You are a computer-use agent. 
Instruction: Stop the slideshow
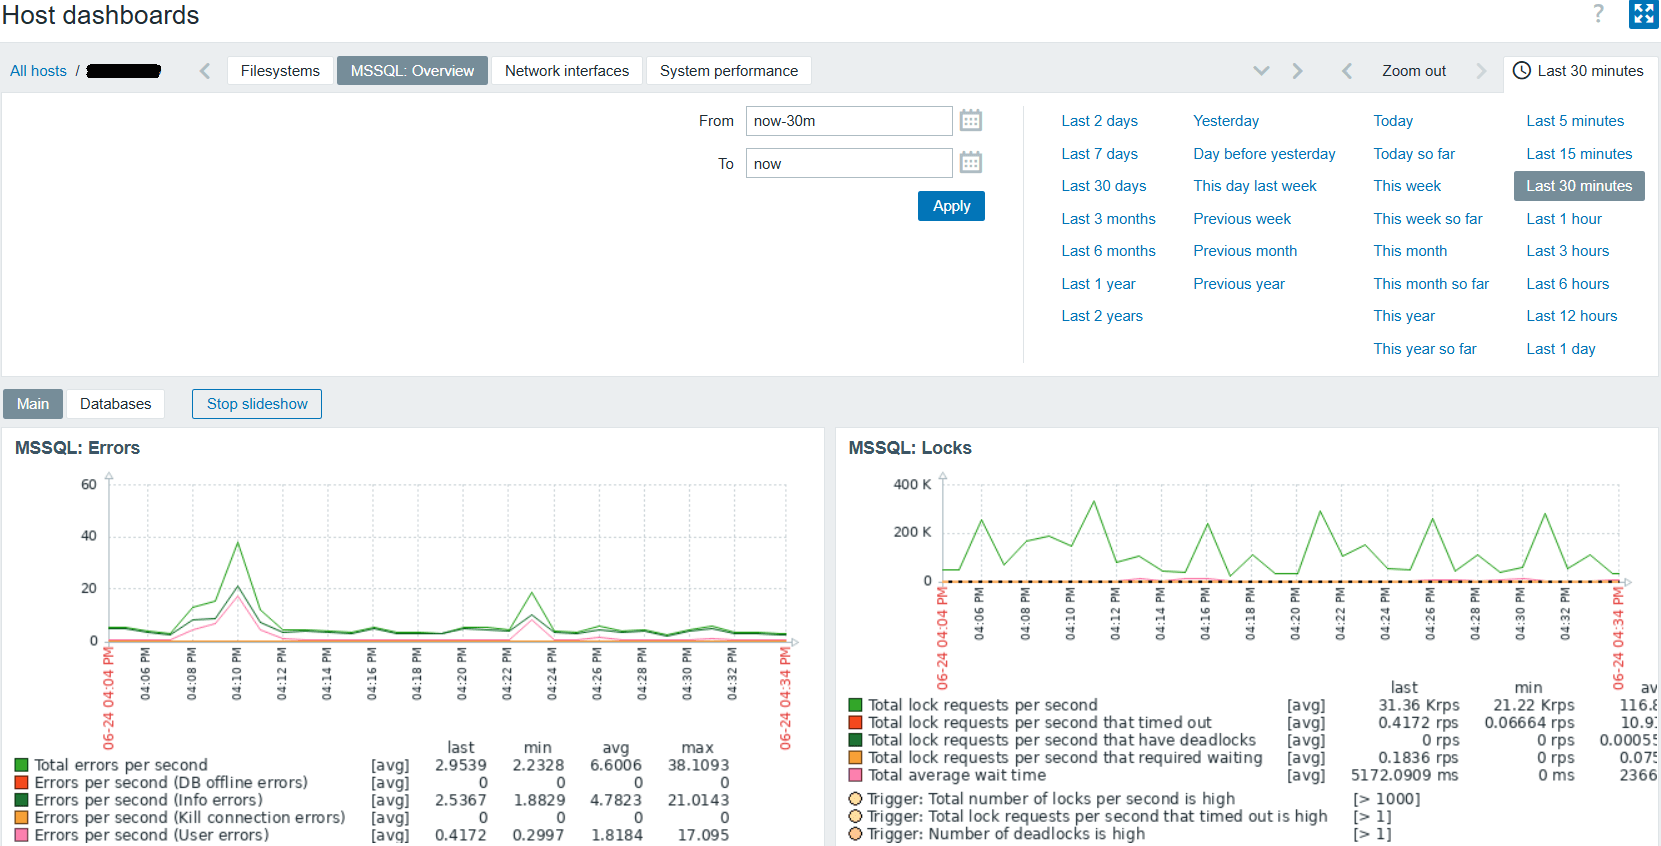point(257,404)
